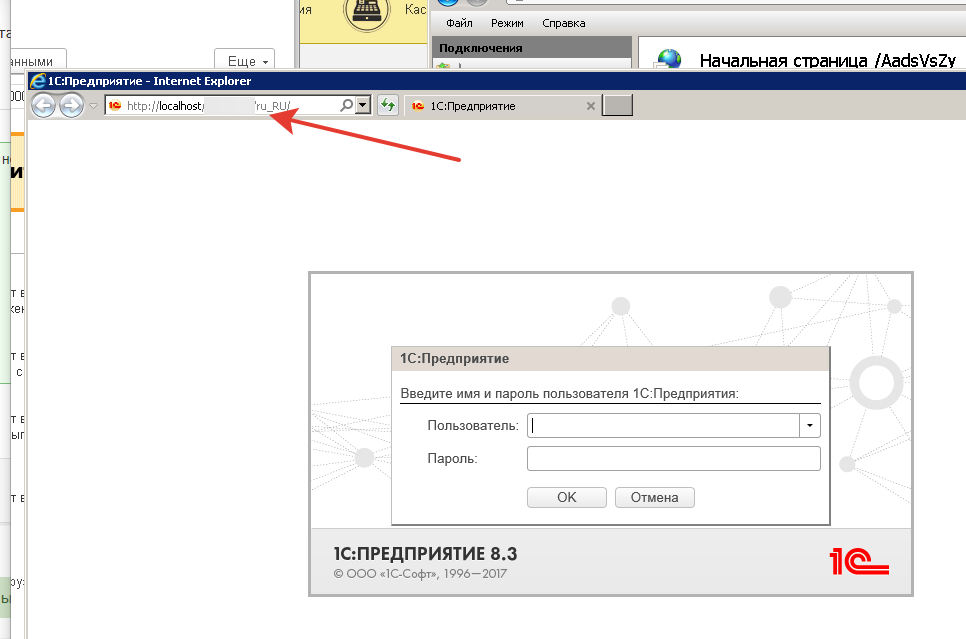The image size is (966, 639).
Task: Click the Подключения panel header
Action: 532,47
